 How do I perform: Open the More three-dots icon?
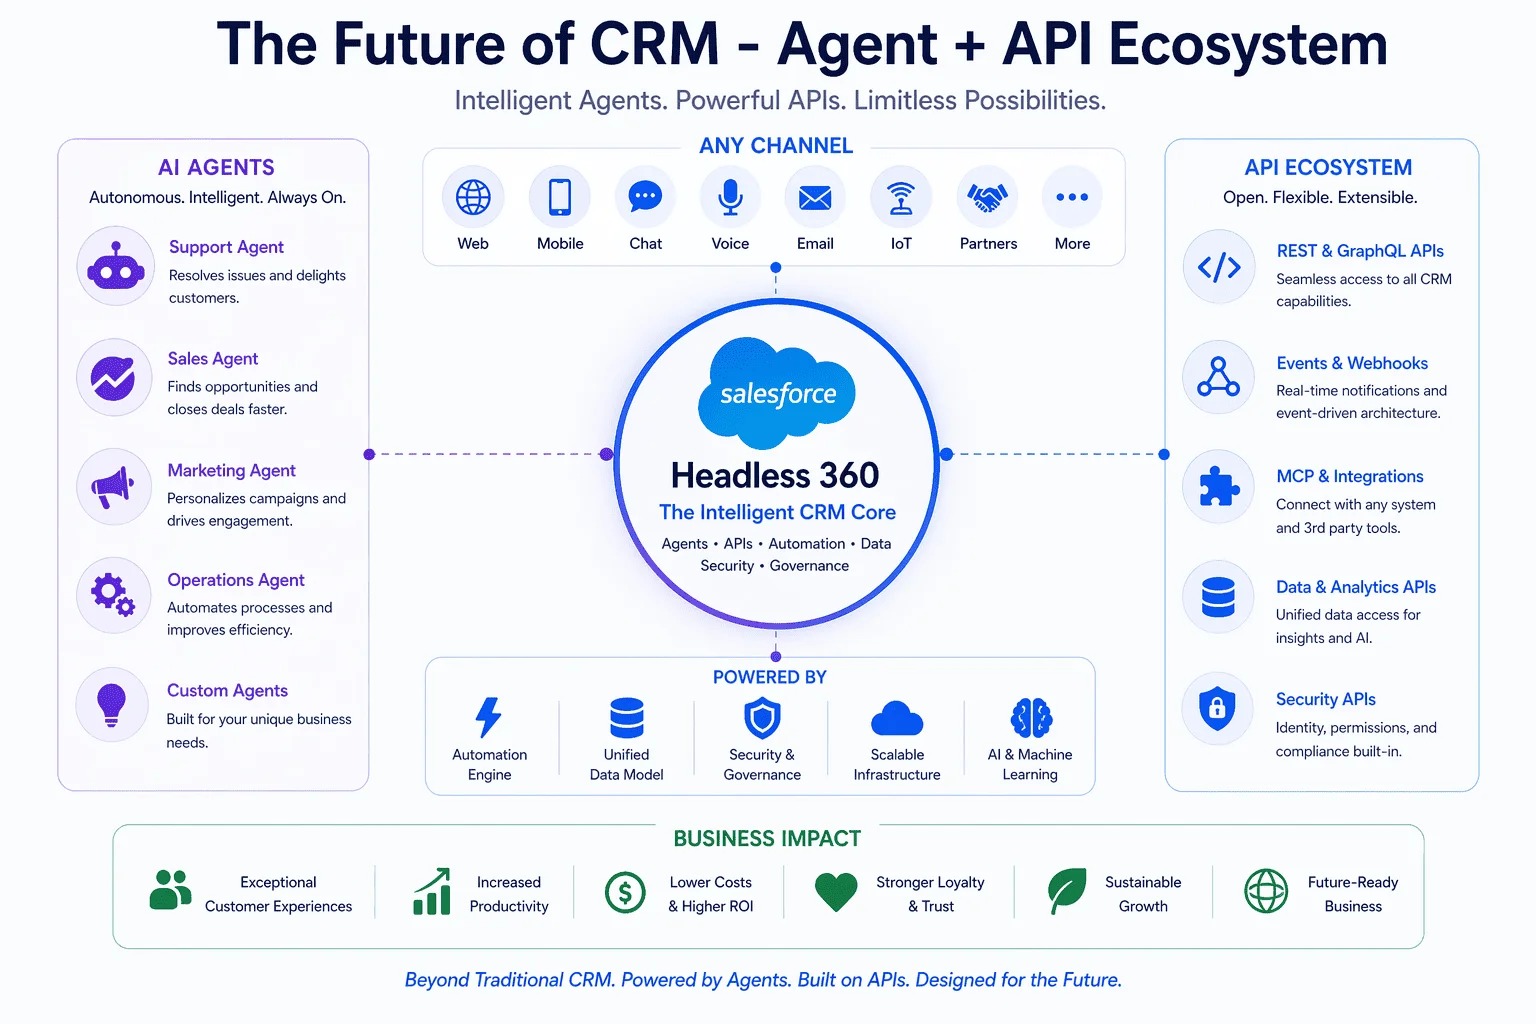[1072, 197]
